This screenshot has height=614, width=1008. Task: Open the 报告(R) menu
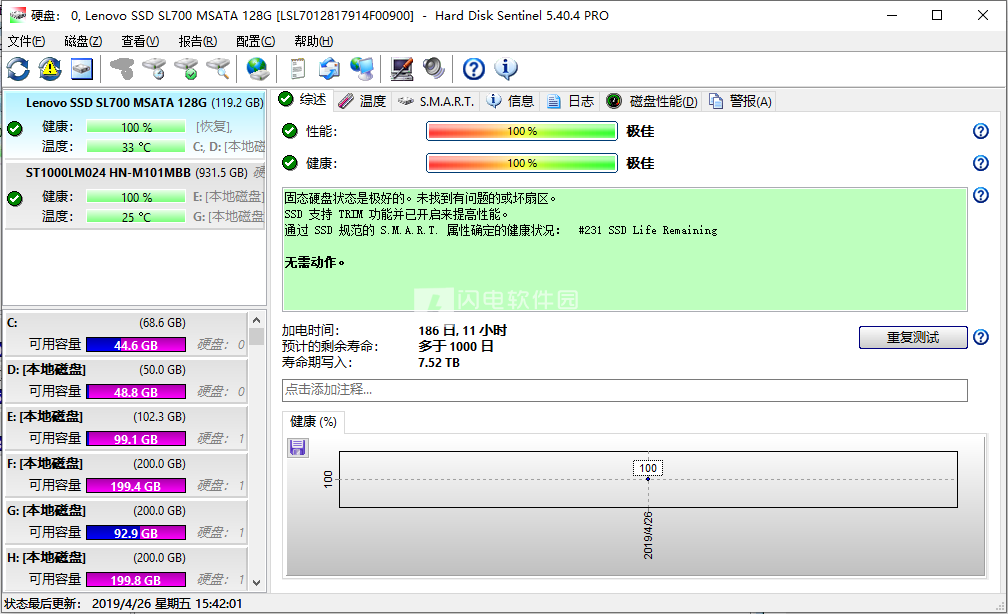tap(197, 41)
